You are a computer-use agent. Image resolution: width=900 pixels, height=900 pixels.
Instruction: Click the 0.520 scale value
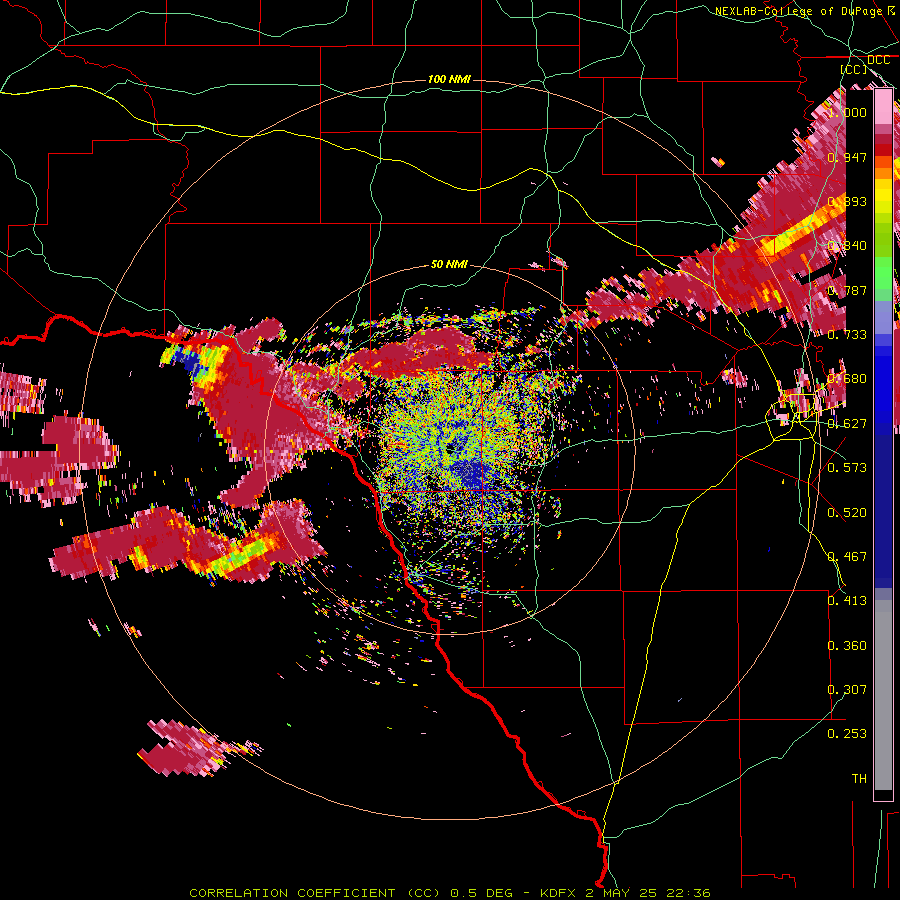pos(847,513)
